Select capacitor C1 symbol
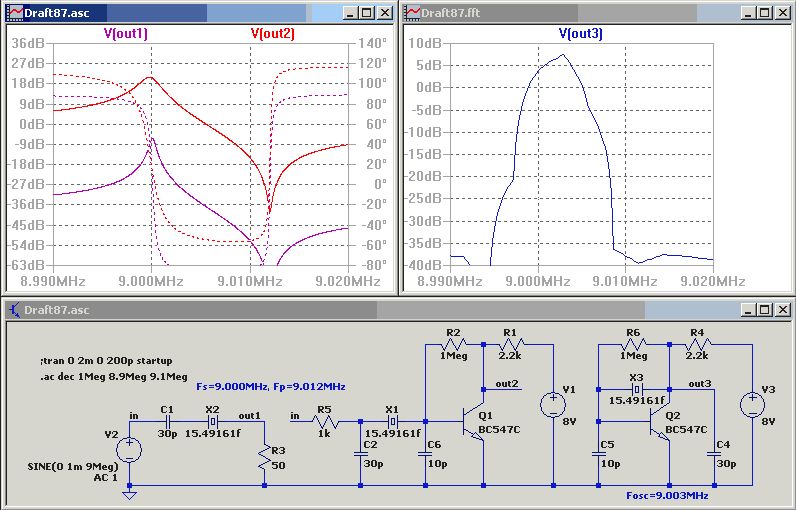The width and height of the screenshot is (796, 510). [x=168, y=422]
